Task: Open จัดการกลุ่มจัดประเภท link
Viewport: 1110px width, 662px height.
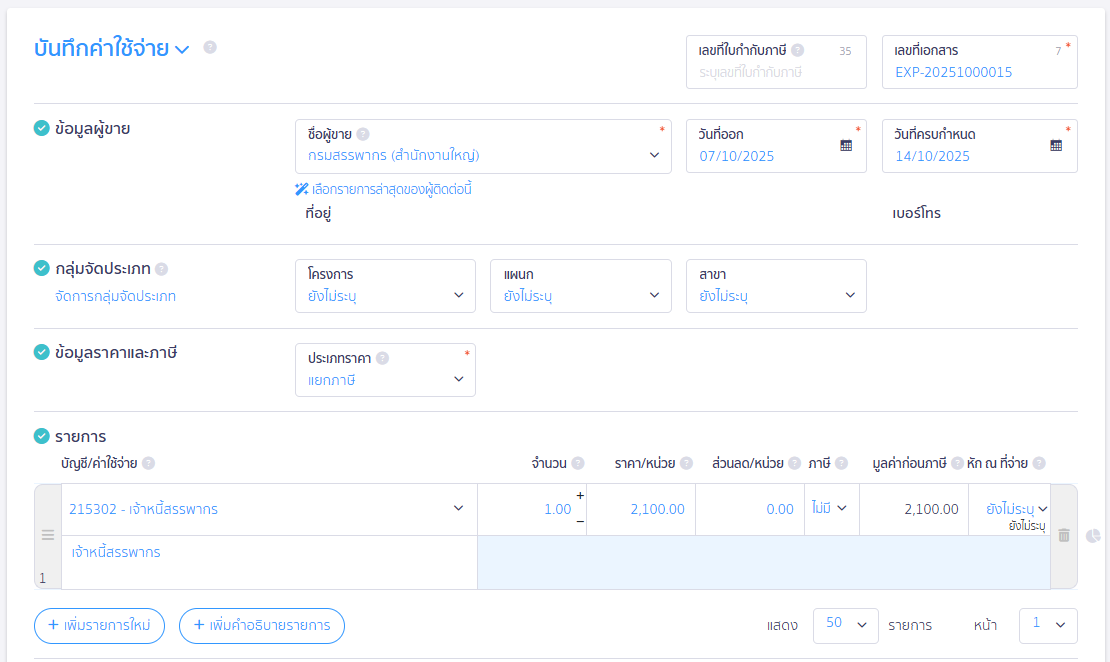Action: click(x=115, y=296)
